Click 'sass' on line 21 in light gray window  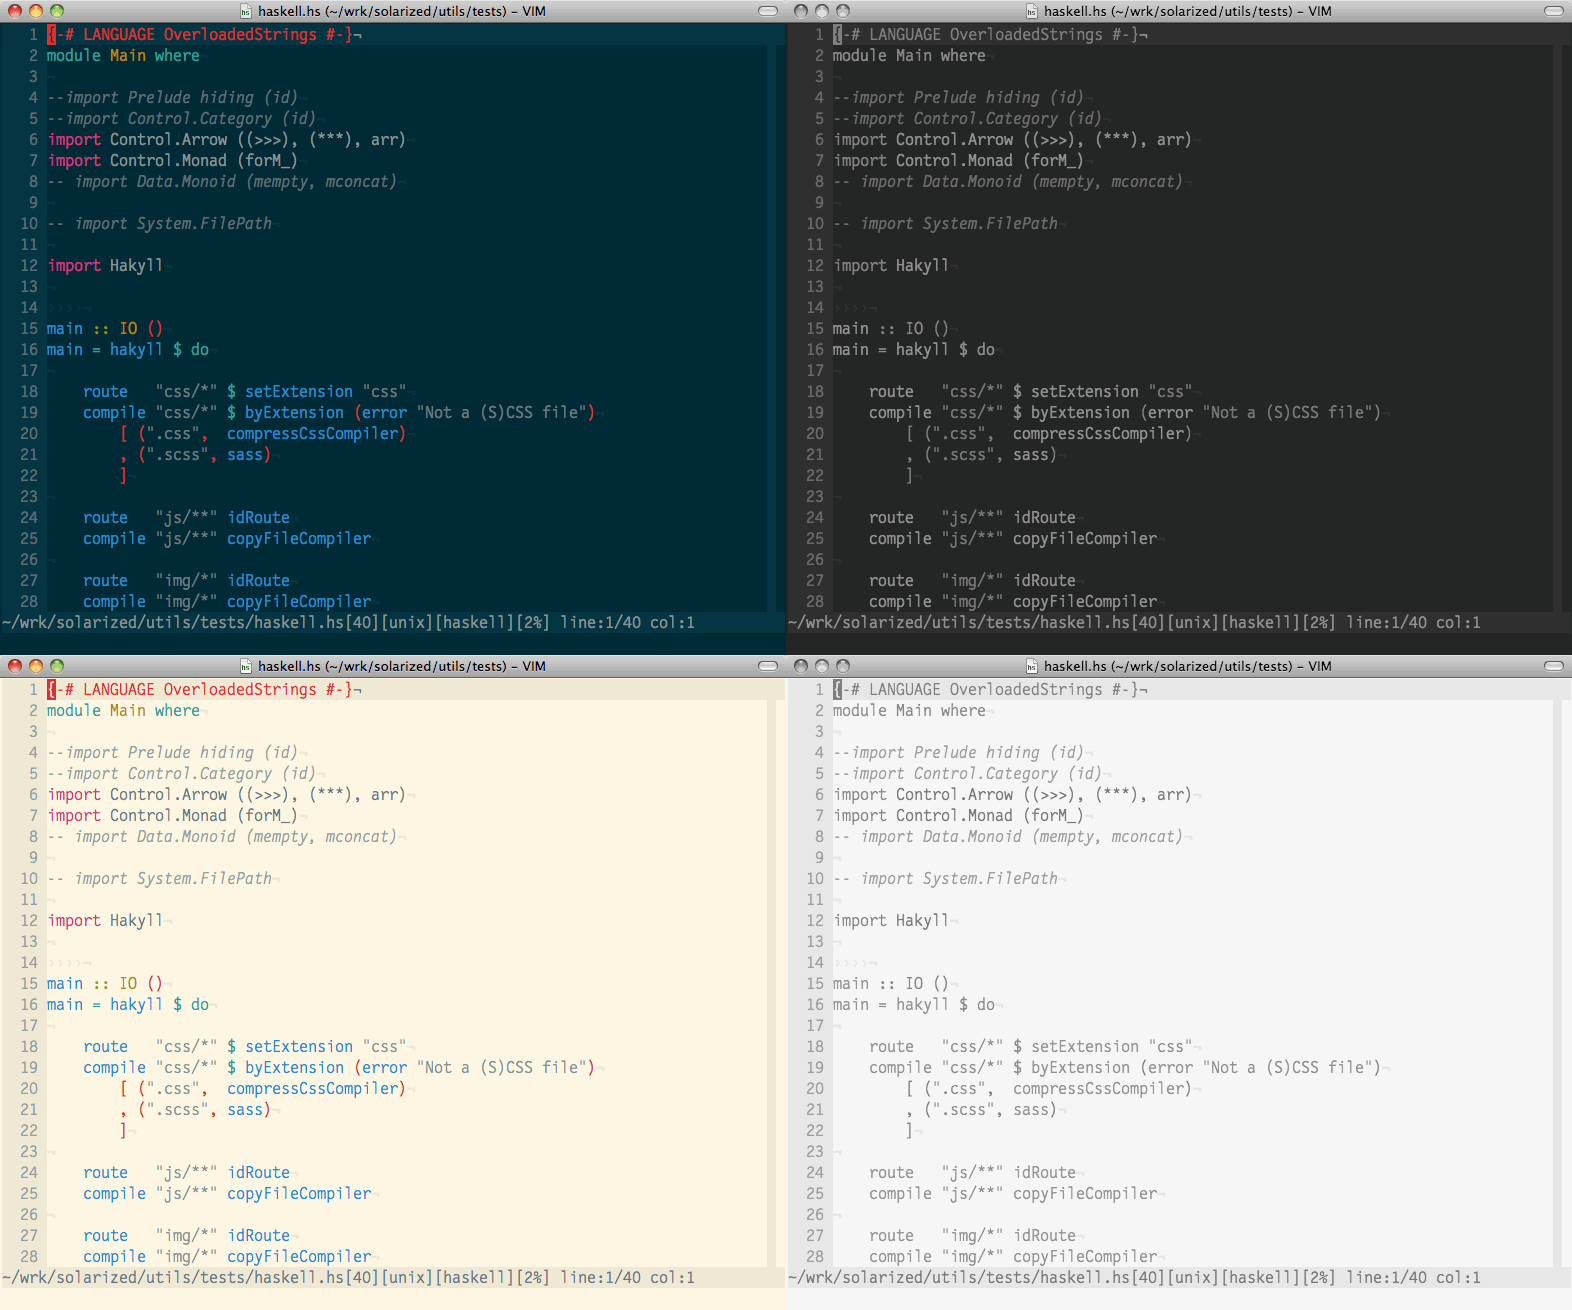point(1031,1109)
